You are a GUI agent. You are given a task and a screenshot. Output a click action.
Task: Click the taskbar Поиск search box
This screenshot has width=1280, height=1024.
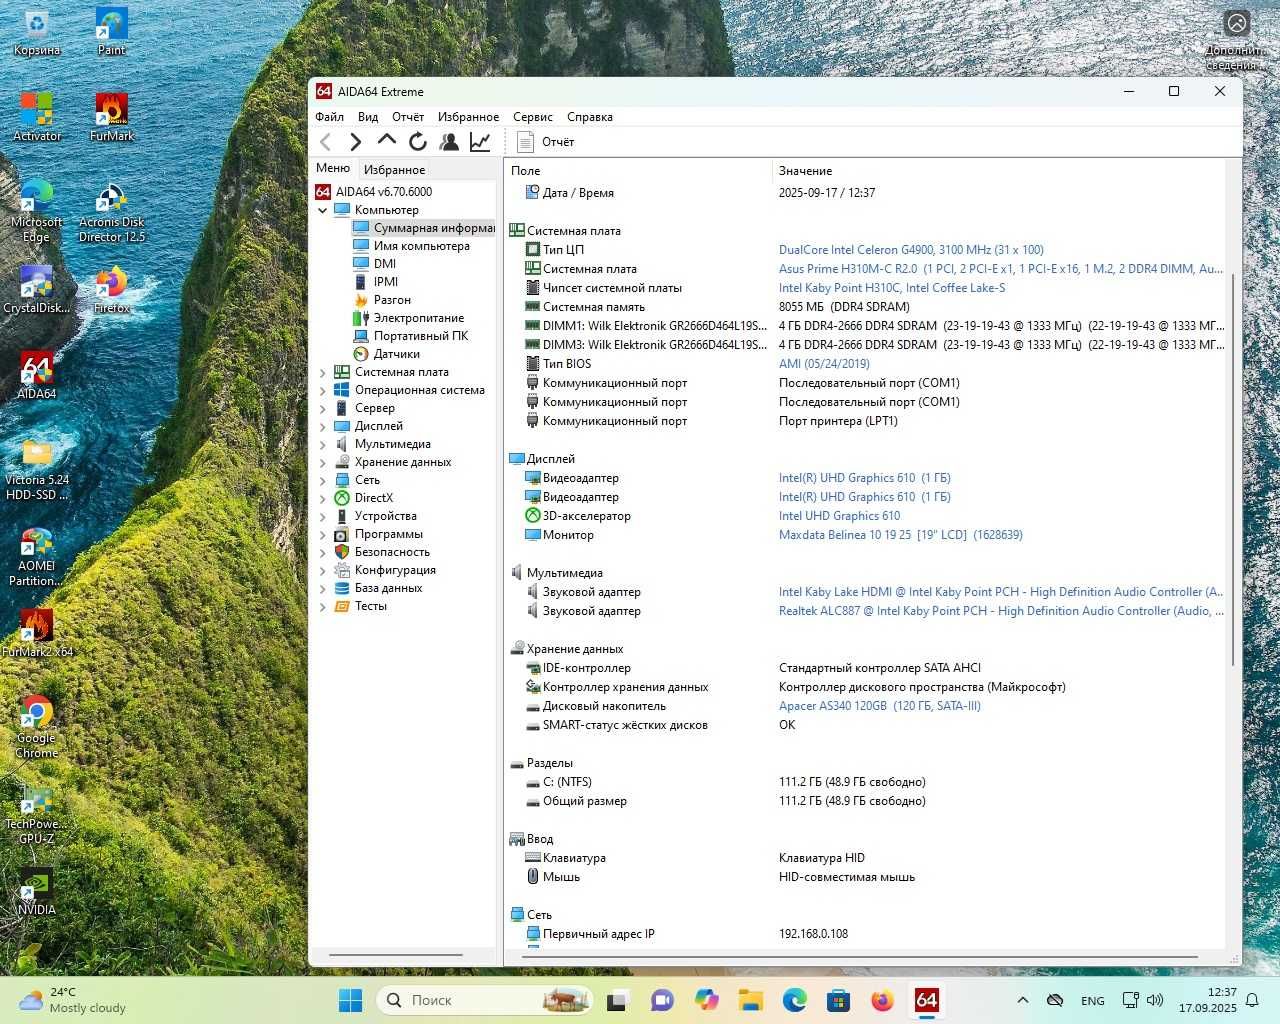point(485,1000)
